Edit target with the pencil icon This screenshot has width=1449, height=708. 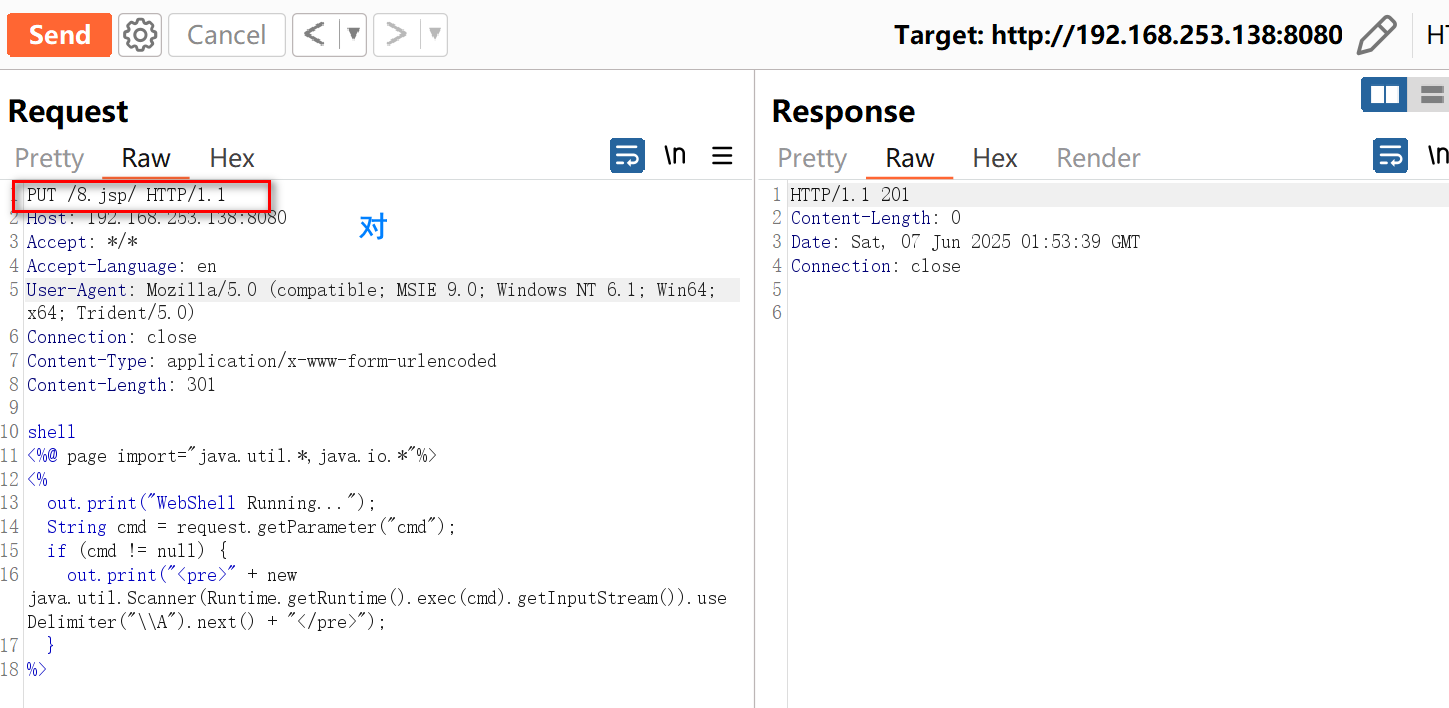tap(1377, 35)
